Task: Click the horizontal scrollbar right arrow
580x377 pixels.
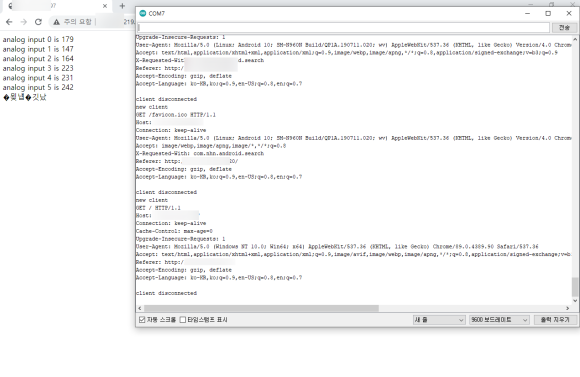Action: 568,308
